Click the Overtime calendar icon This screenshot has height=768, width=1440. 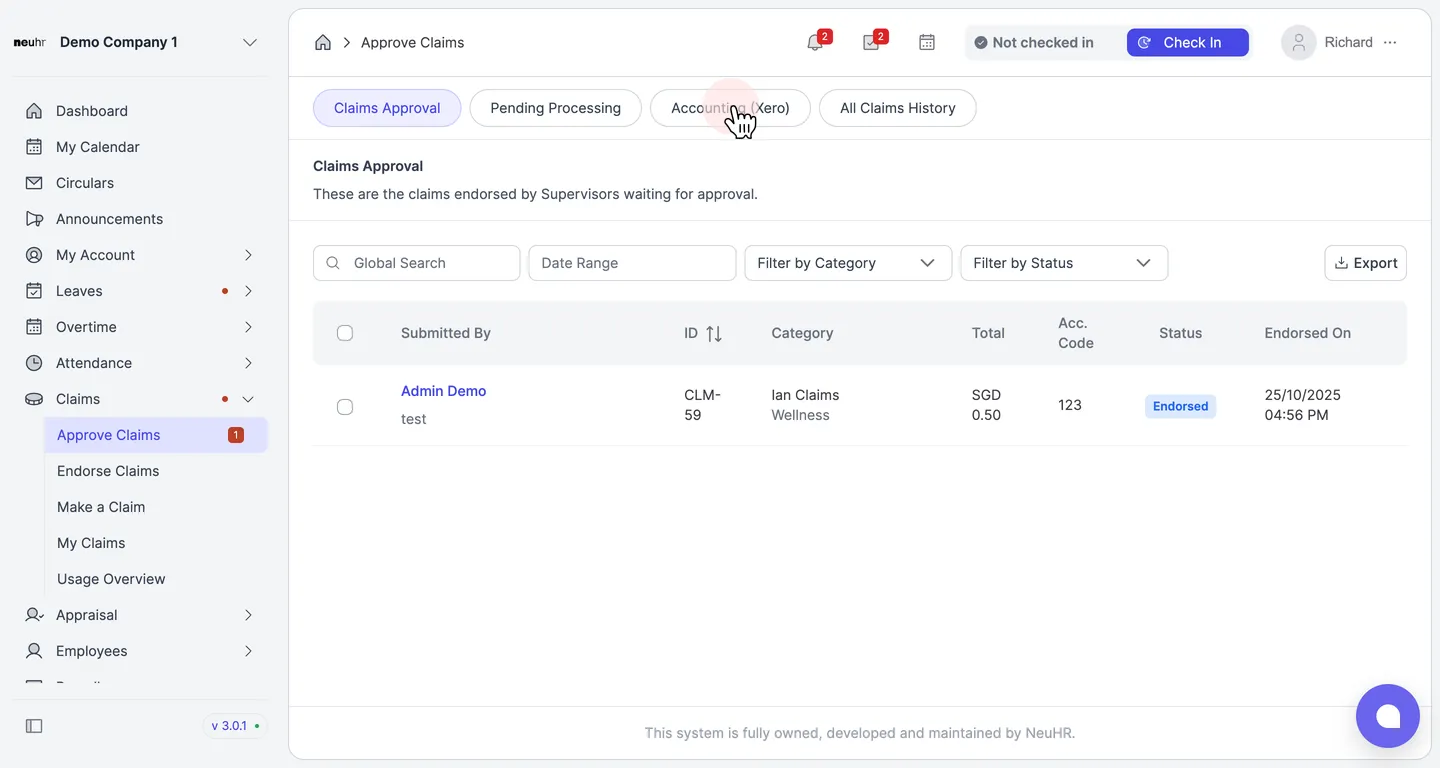[34, 327]
